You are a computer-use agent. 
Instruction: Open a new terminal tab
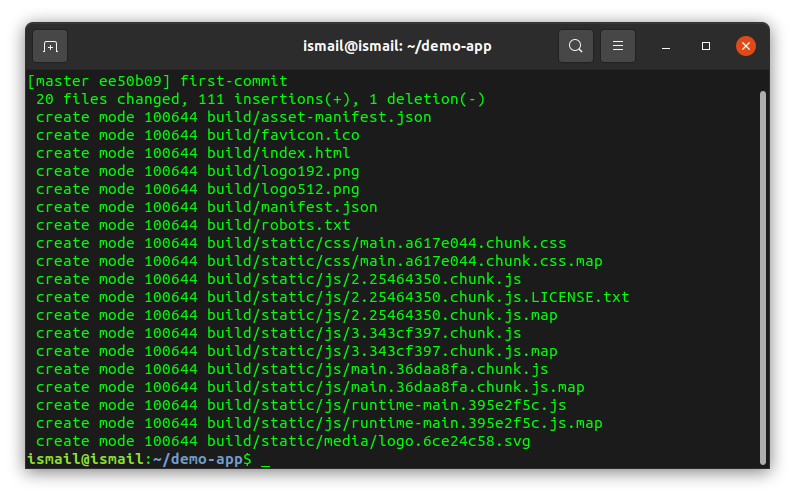pyautogui.click(x=50, y=46)
